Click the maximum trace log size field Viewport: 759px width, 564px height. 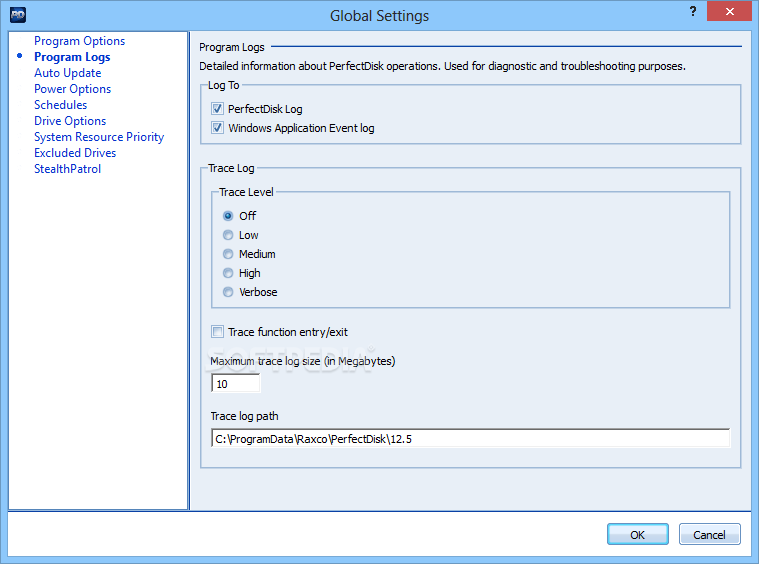point(236,384)
